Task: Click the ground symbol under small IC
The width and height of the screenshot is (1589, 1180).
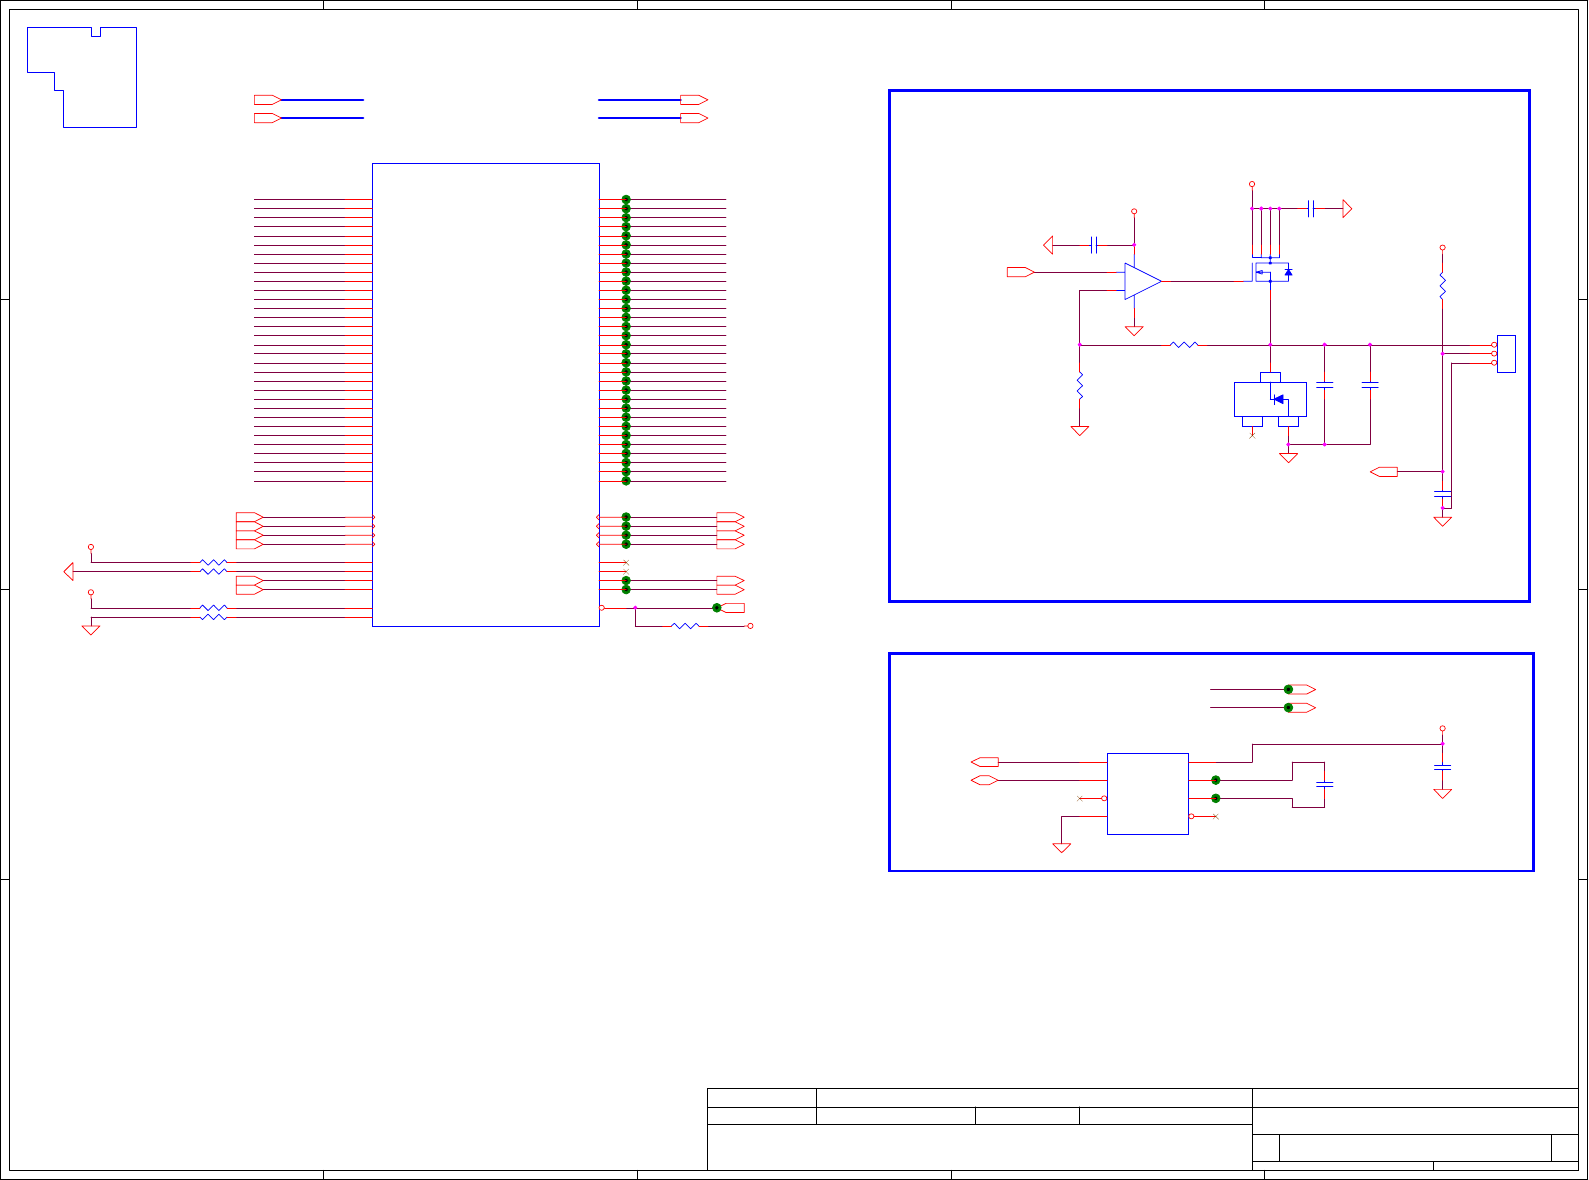Action: [x=1062, y=848]
